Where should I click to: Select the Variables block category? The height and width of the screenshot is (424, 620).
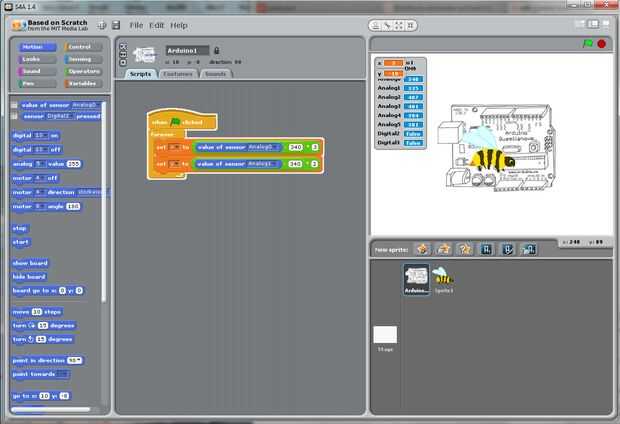point(83,84)
